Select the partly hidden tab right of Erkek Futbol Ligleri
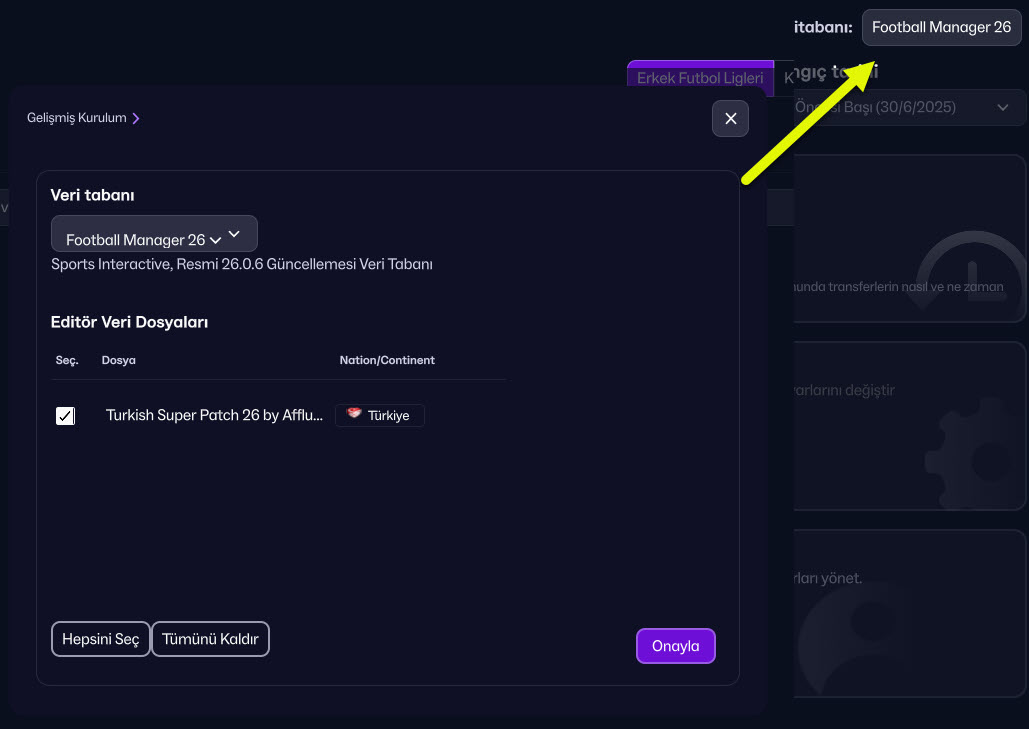The image size is (1029, 729). 787,78
